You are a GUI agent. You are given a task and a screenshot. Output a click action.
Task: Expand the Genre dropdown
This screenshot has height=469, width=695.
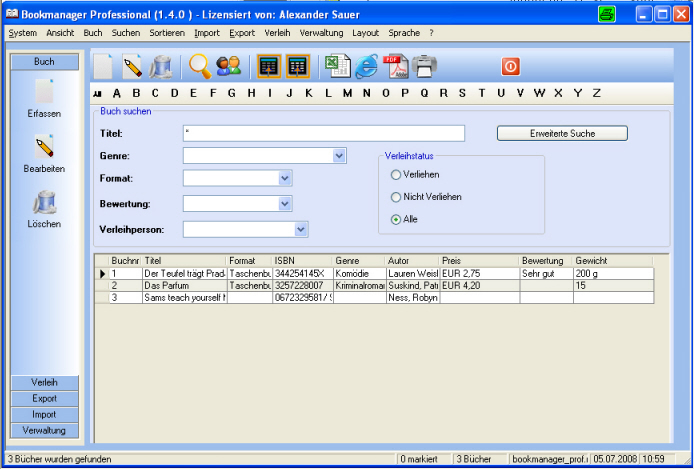pos(339,156)
